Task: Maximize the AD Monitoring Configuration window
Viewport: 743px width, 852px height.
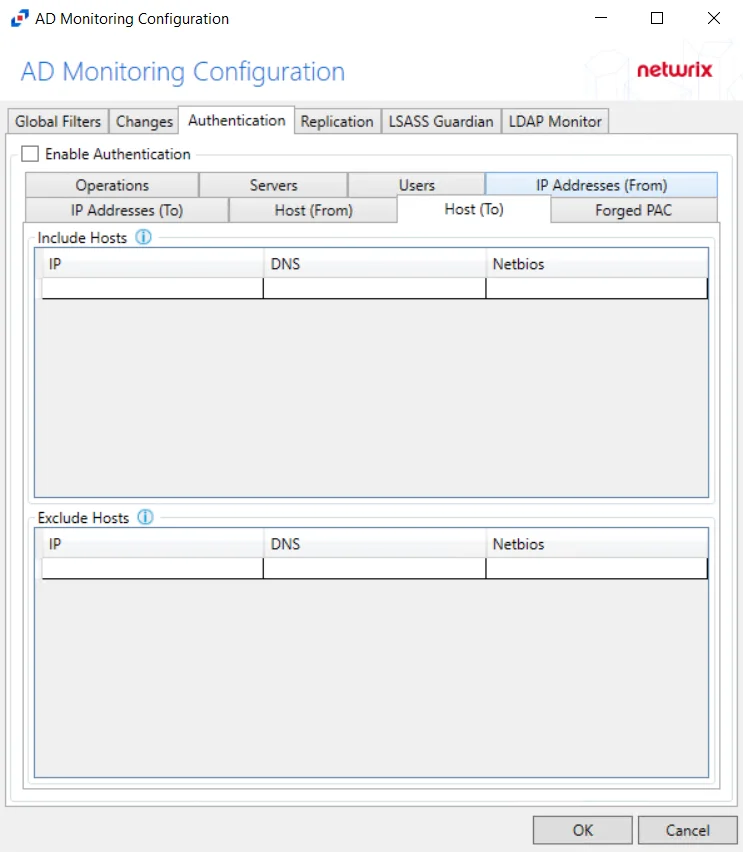Action: tap(657, 18)
